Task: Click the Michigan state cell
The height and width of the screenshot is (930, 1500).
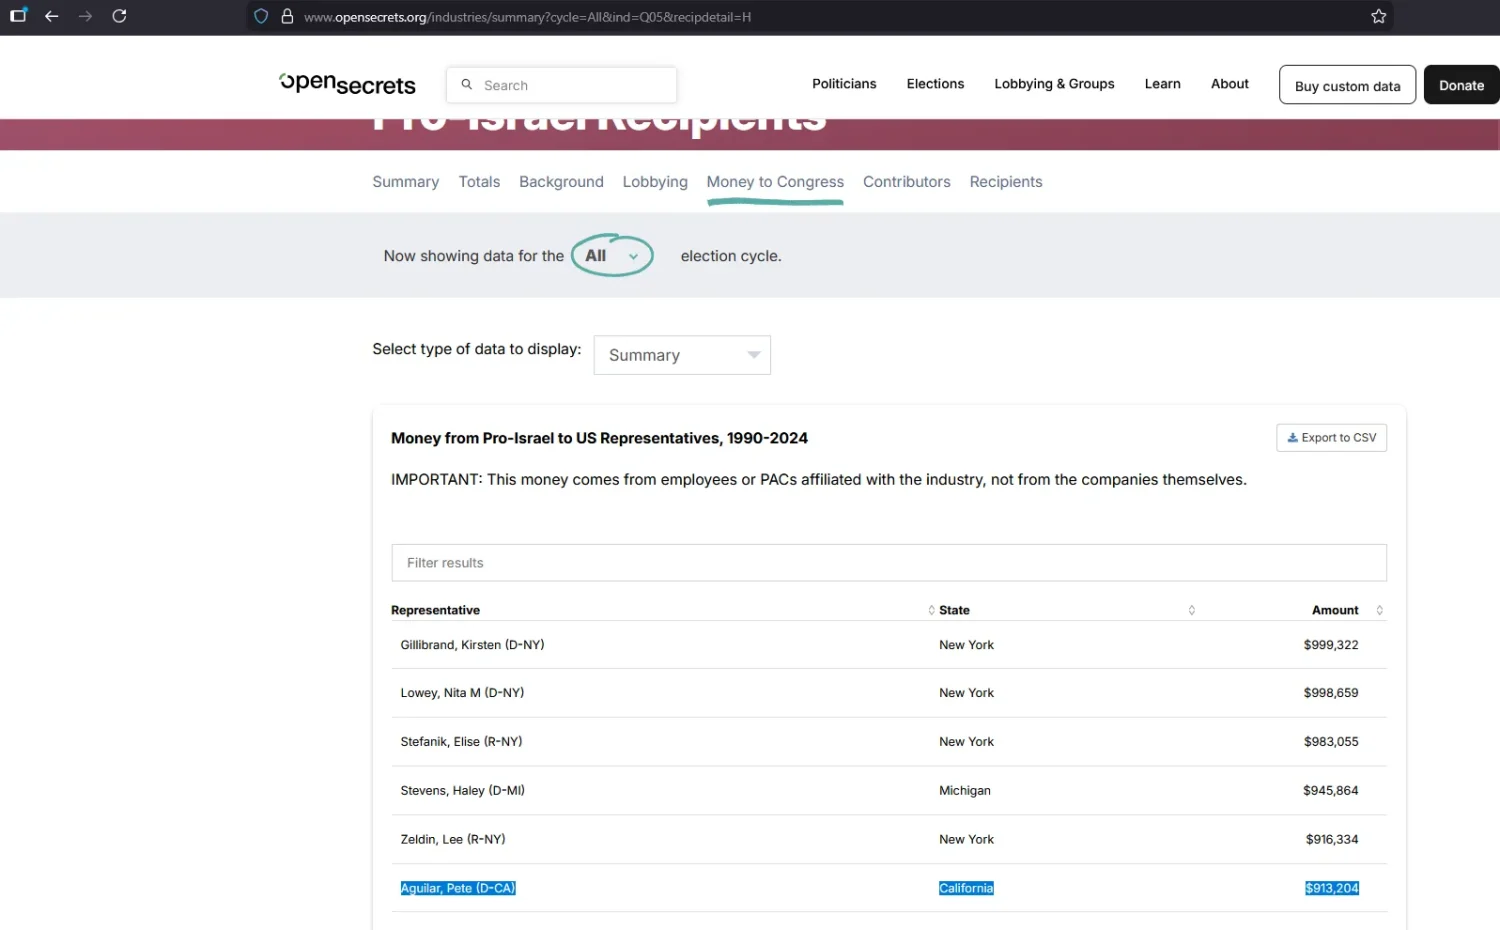Action: tap(965, 791)
